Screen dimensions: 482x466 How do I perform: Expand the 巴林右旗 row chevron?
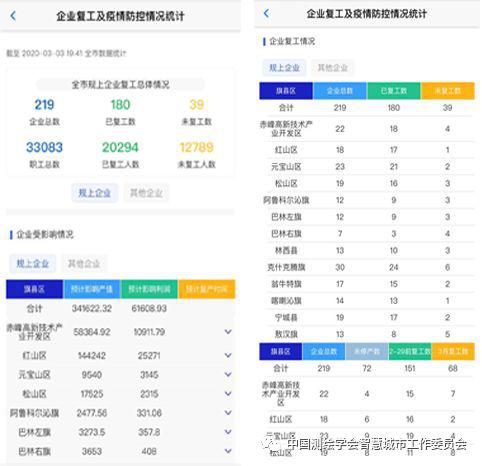tap(228, 451)
